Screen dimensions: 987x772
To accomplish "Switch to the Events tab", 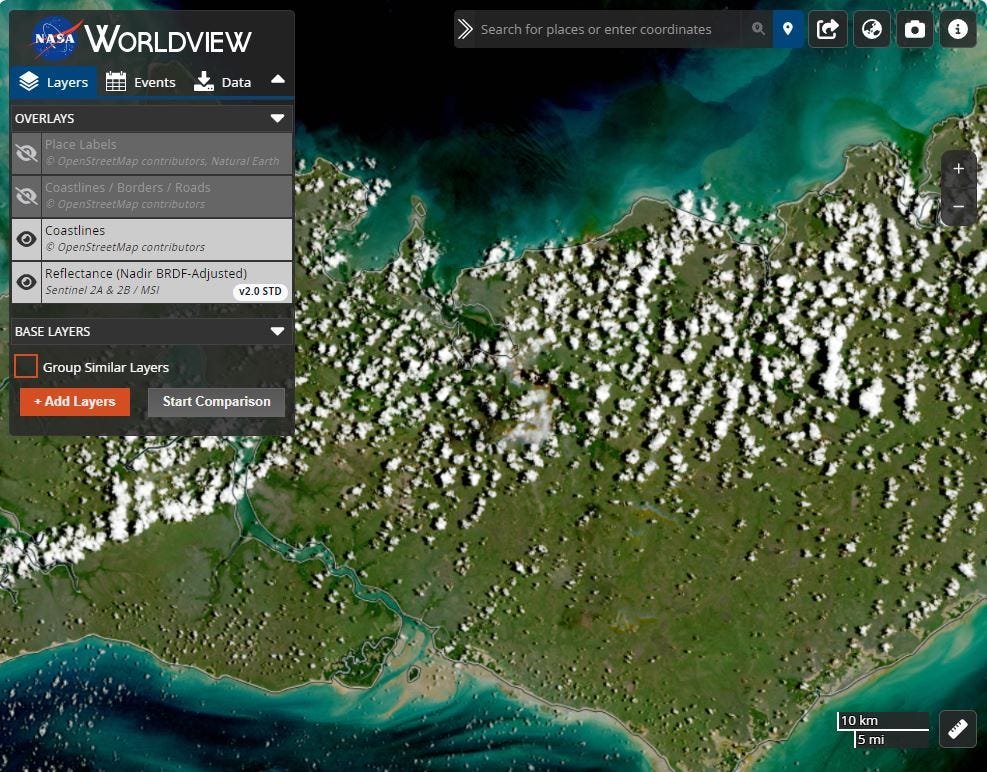I will 140,82.
